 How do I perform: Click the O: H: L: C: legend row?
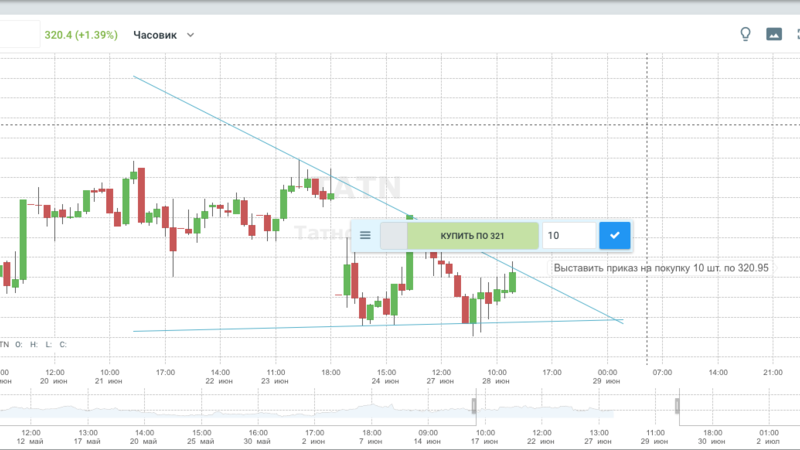[x=35, y=344]
